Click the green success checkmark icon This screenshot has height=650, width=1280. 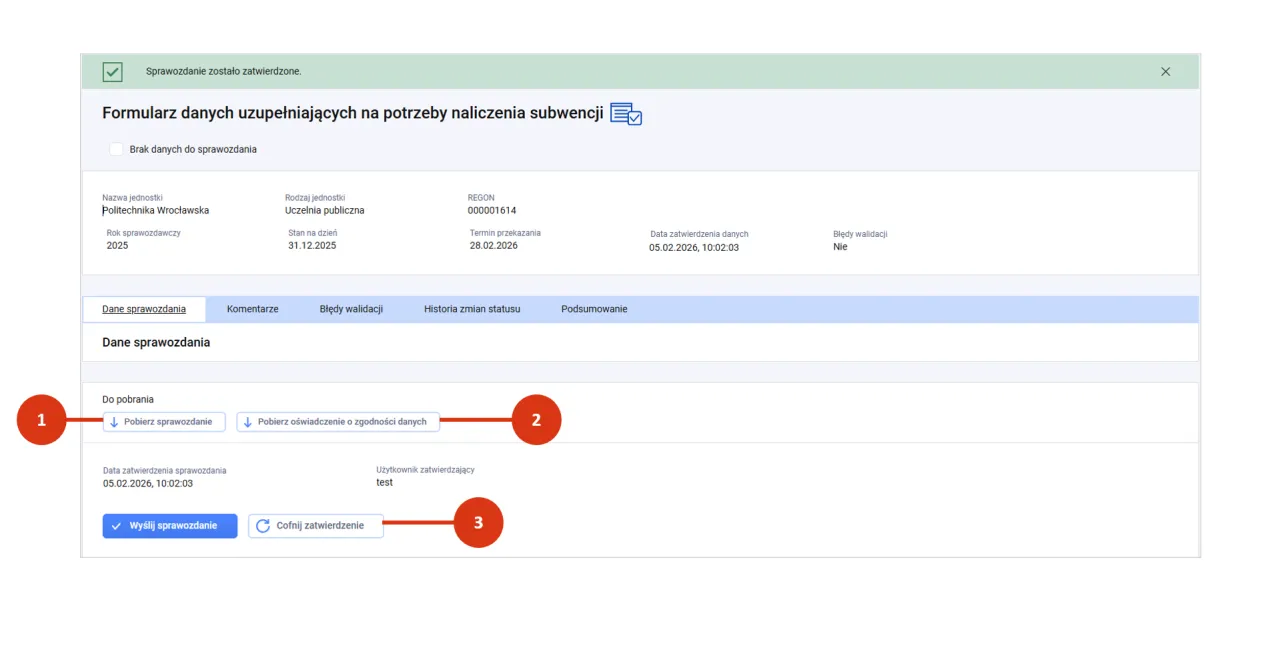[x=113, y=72]
